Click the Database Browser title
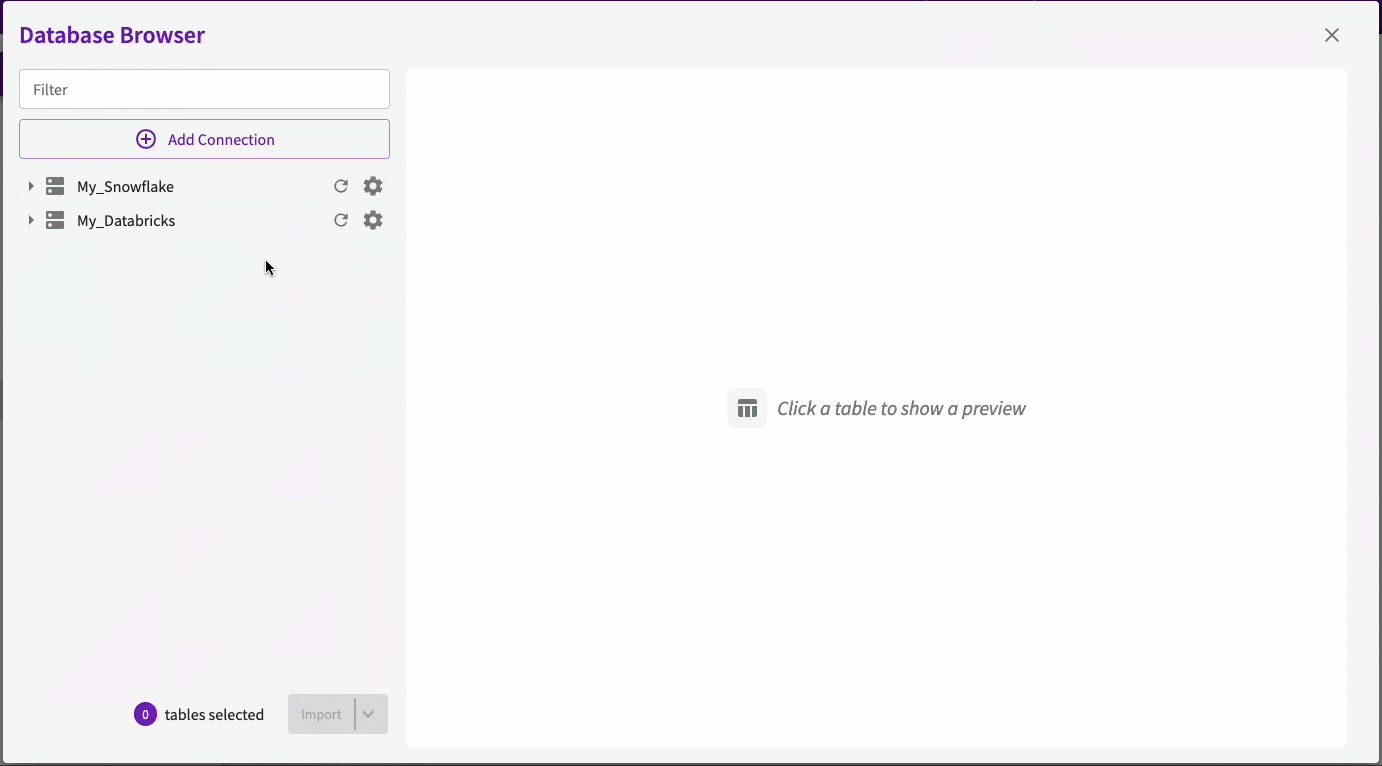1382x766 pixels. pyautogui.click(x=112, y=35)
